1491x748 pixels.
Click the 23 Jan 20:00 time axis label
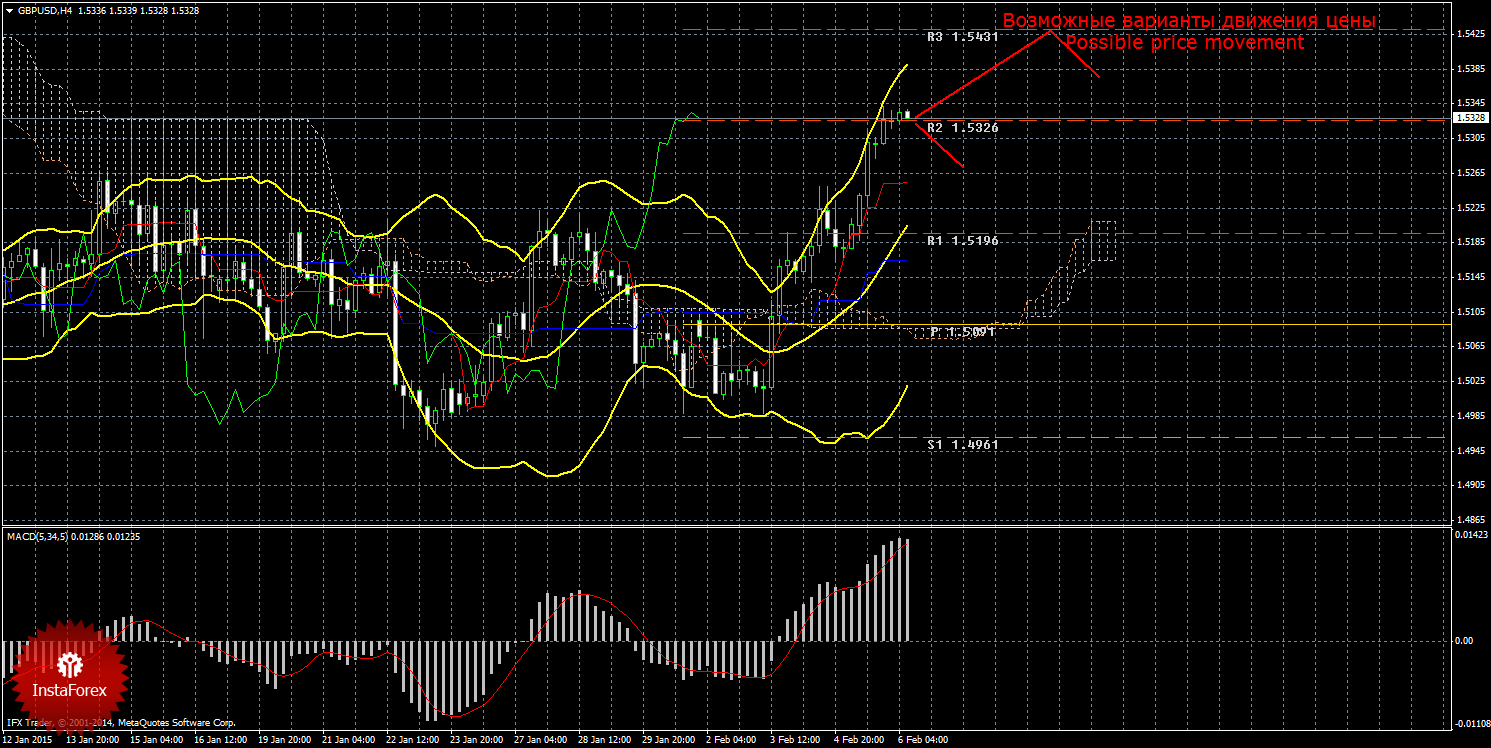pyautogui.click(x=476, y=741)
